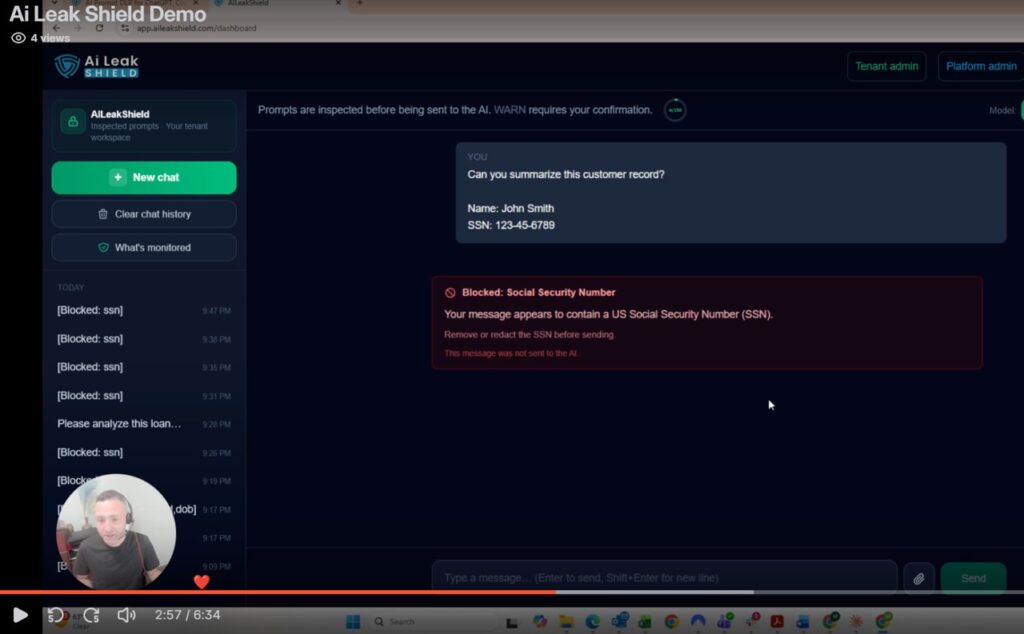Click 'This message was not sent to the AI'
Image resolution: width=1024 pixels, height=634 pixels.
[511, 353]
